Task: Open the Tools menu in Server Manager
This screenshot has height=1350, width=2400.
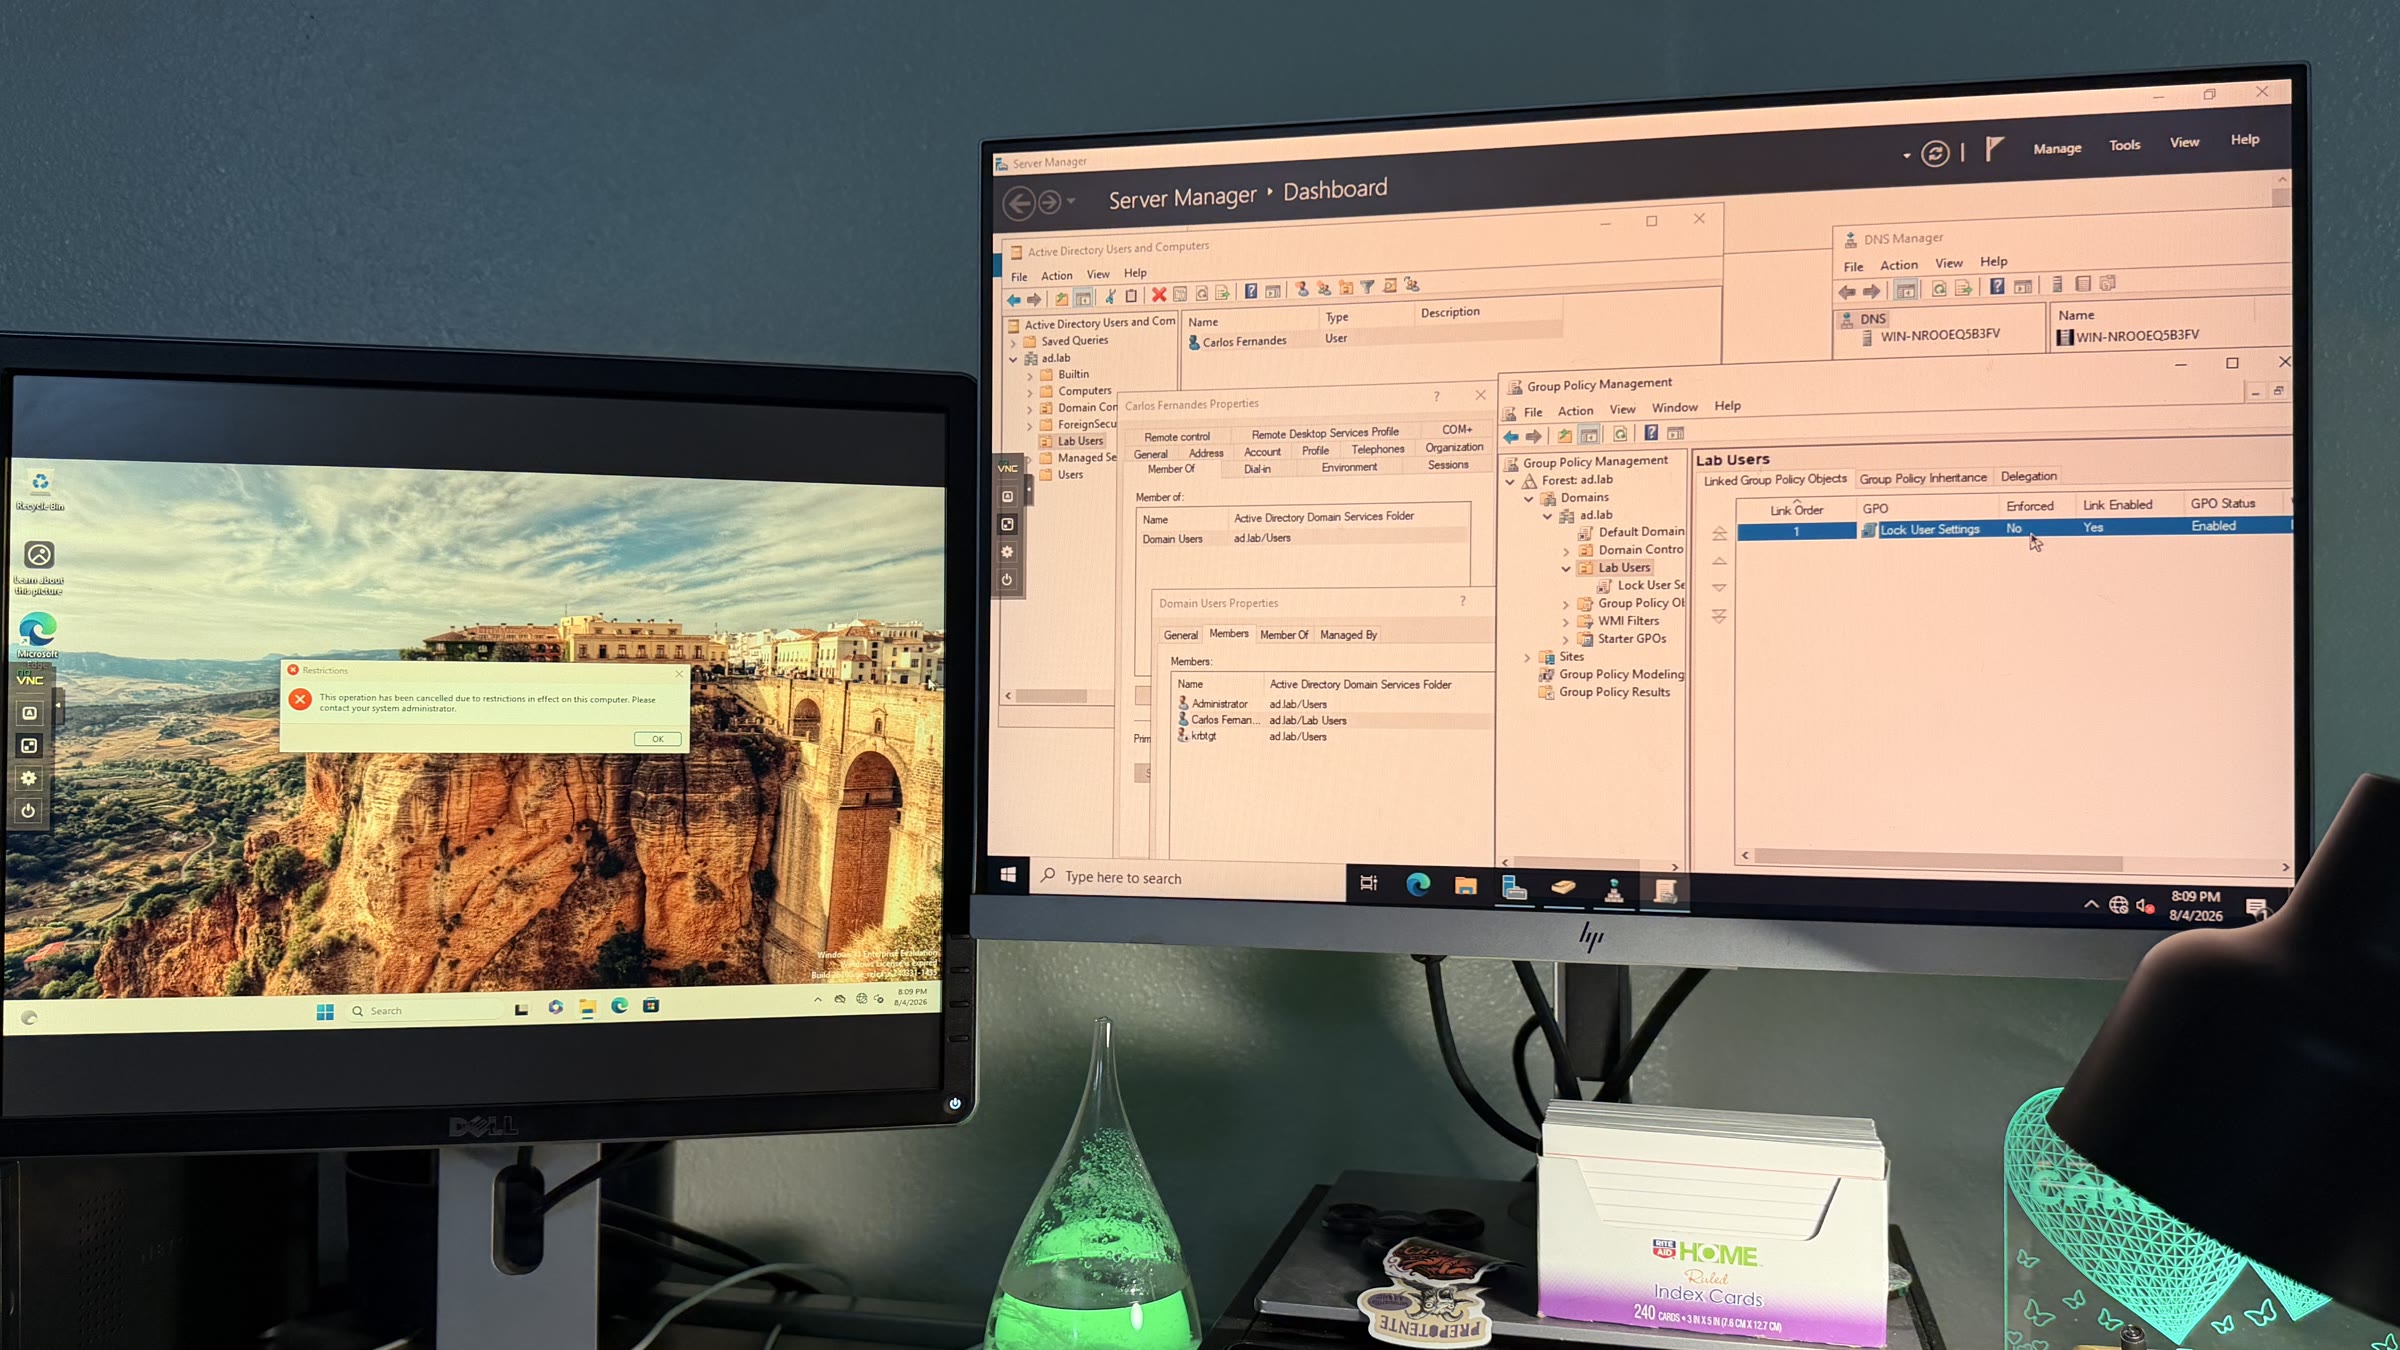Action: click(2125, 145)
